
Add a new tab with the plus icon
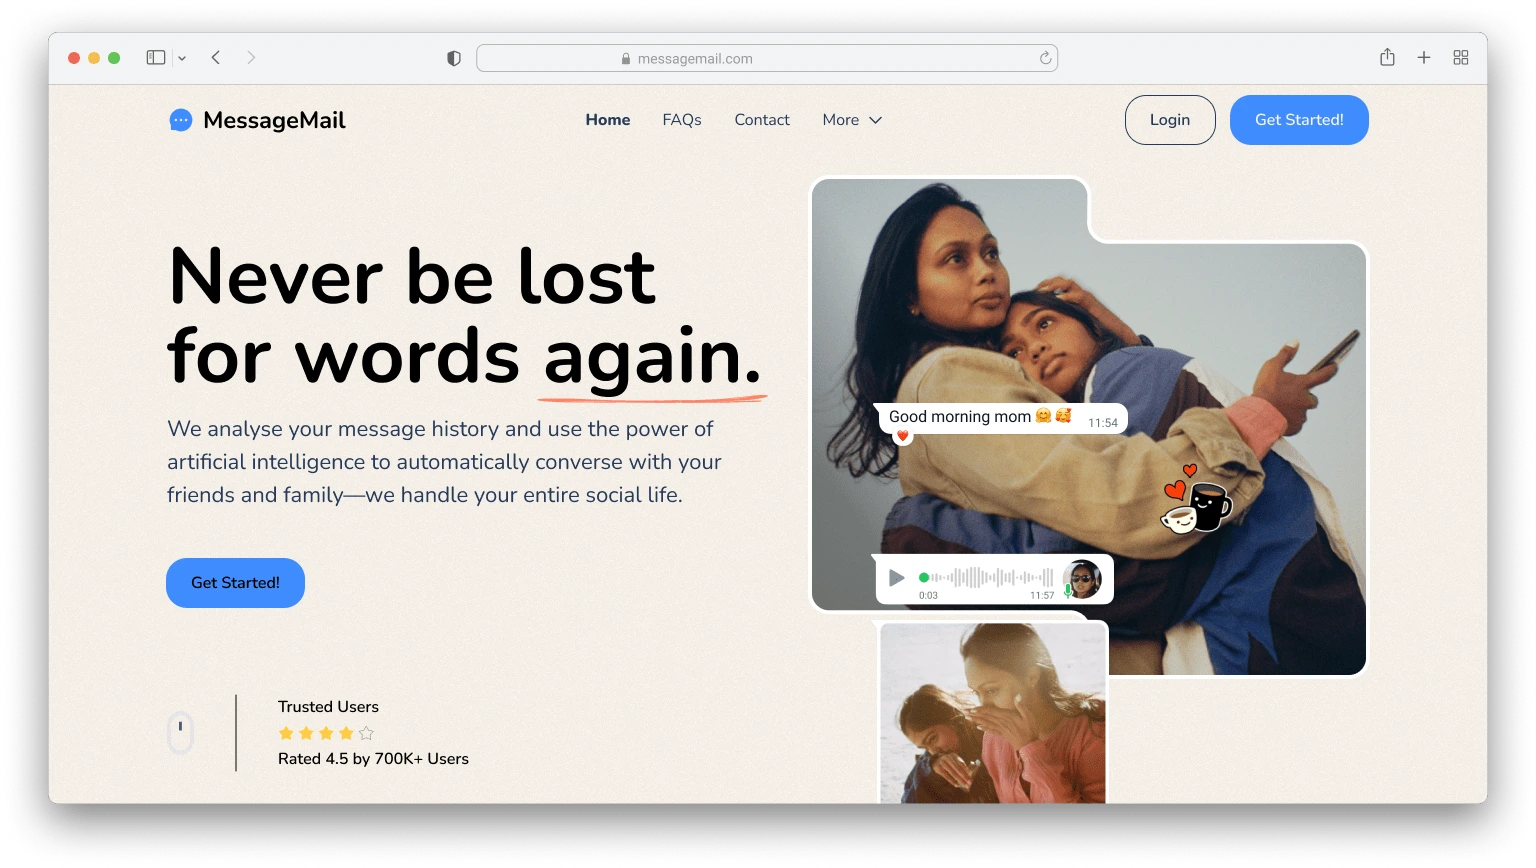click(1424, 58)
